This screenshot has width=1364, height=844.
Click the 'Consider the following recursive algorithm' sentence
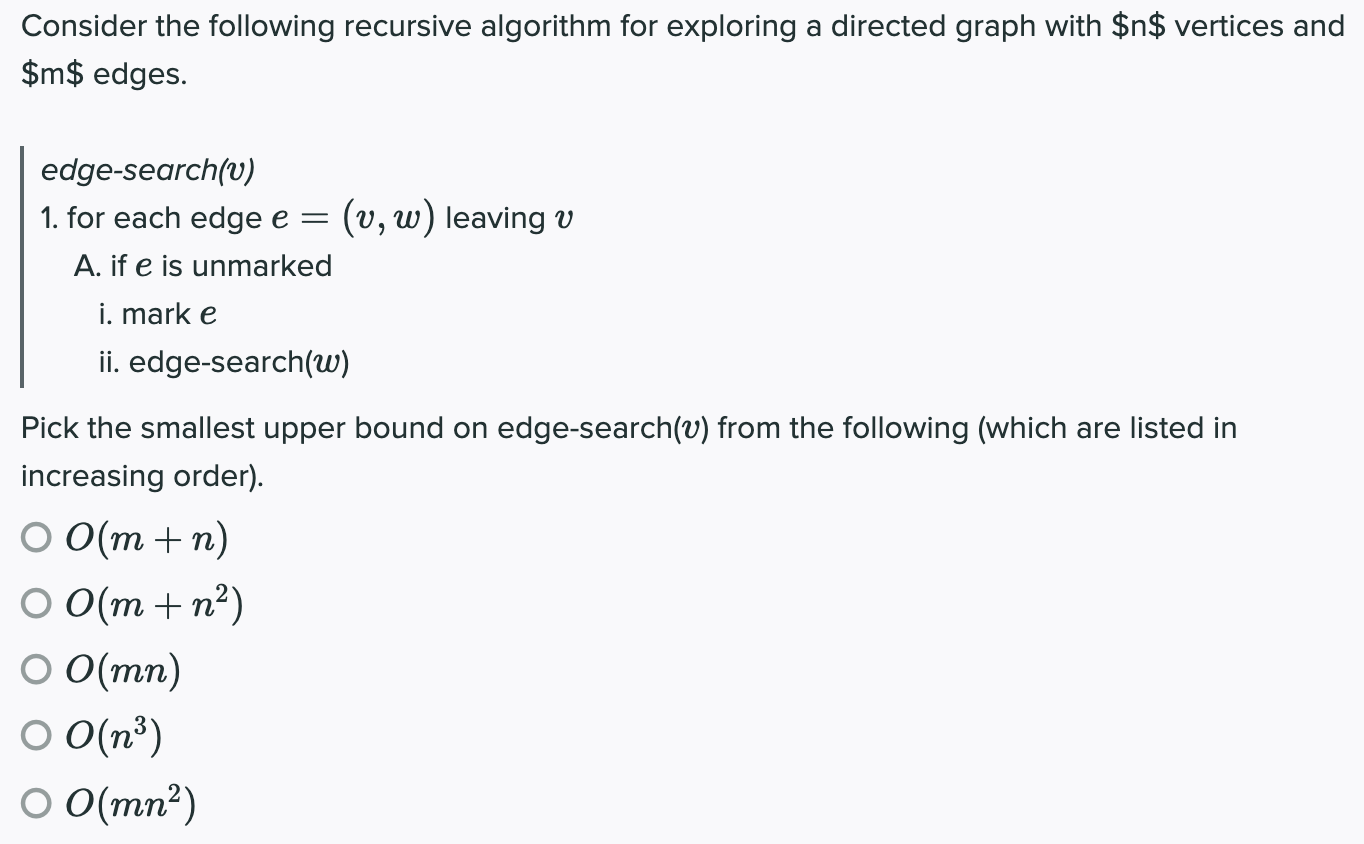[682, 26]
